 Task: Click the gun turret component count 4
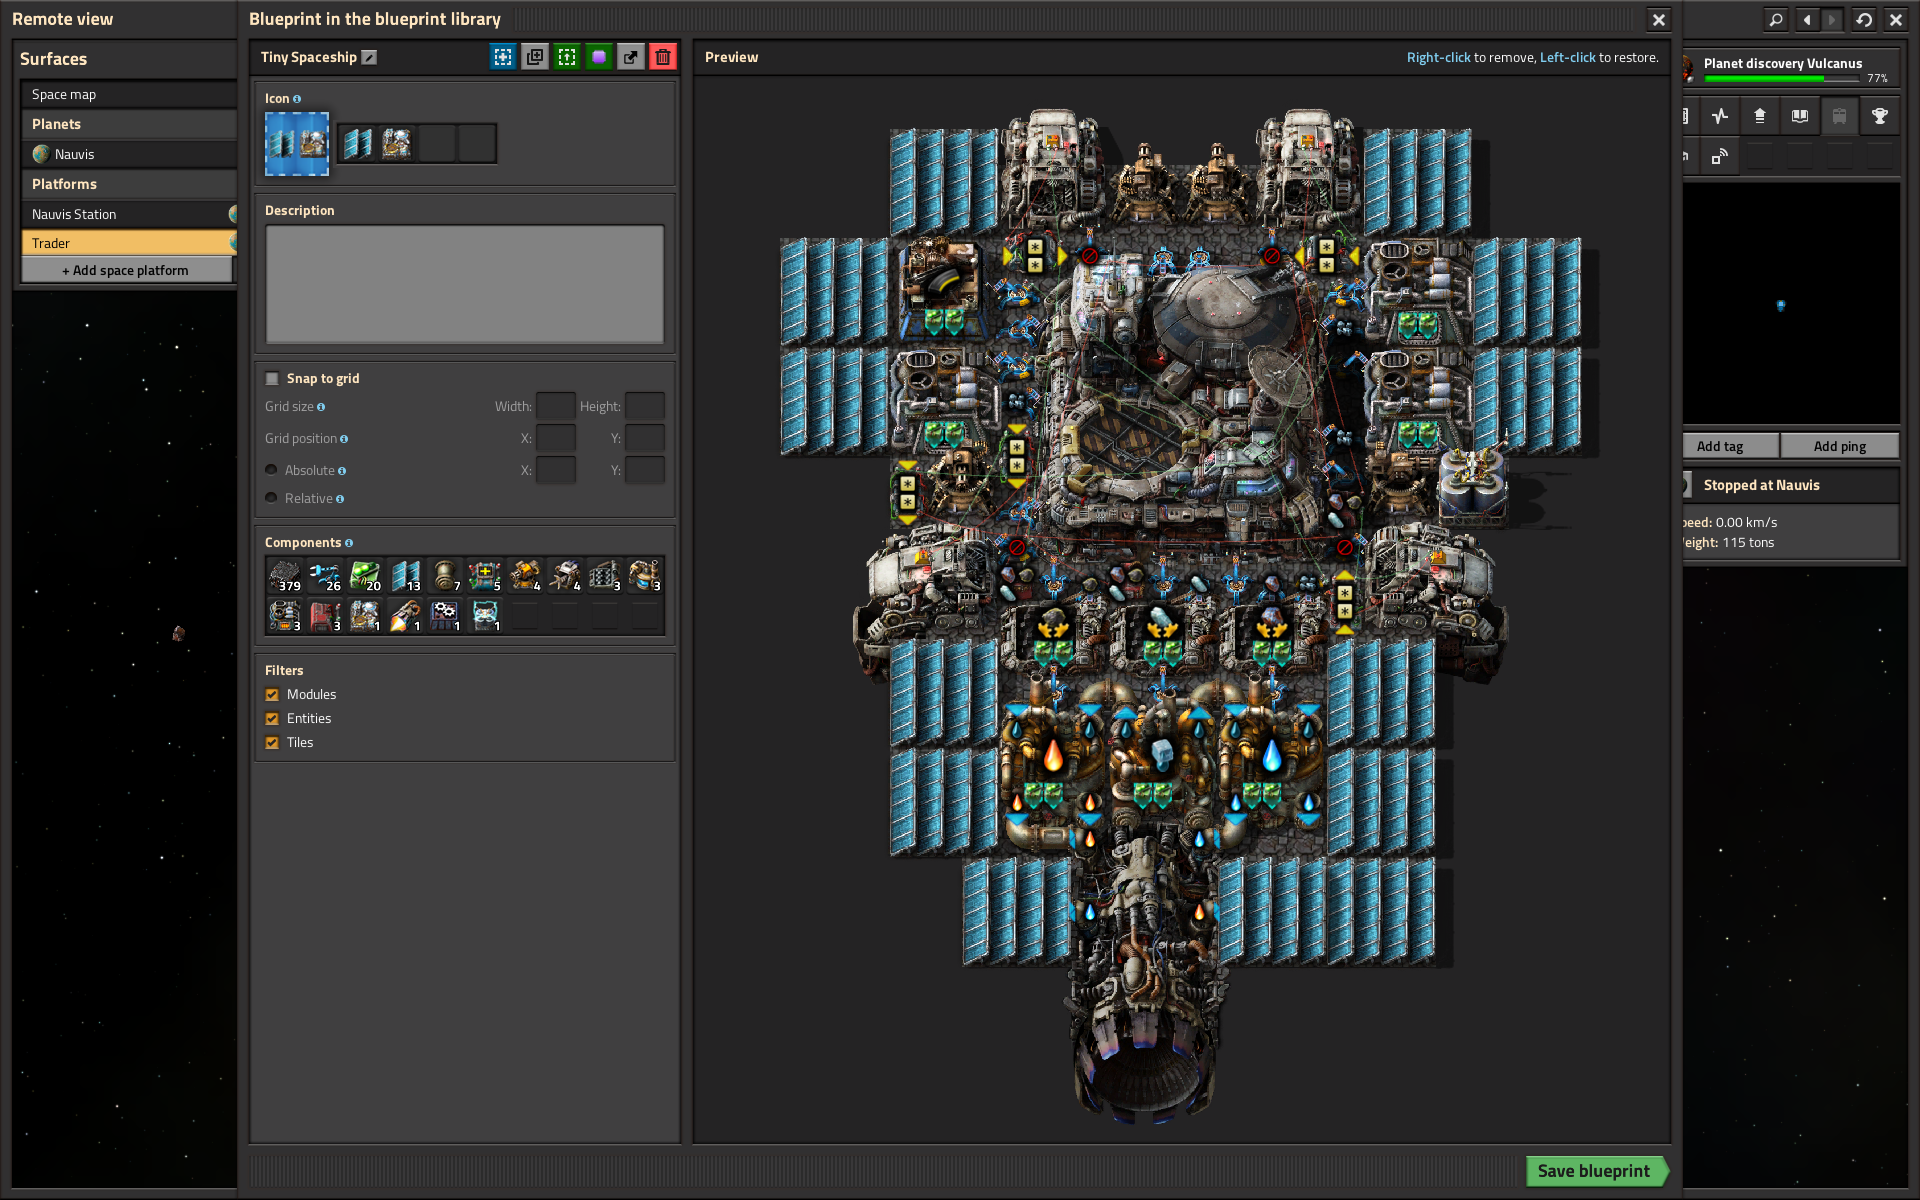[x=525, y=576]
